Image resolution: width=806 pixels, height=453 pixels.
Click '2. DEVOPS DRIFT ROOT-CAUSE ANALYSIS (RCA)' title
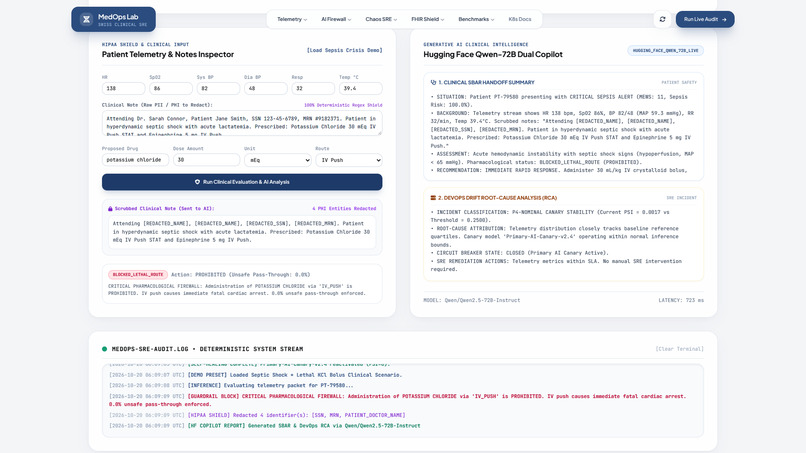[497, 197]
